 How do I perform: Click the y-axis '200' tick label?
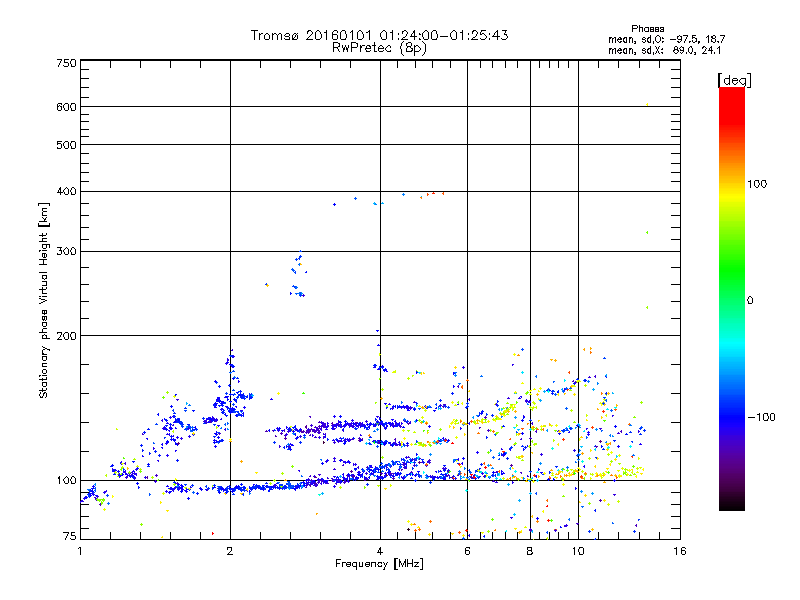tap(66, 336)
